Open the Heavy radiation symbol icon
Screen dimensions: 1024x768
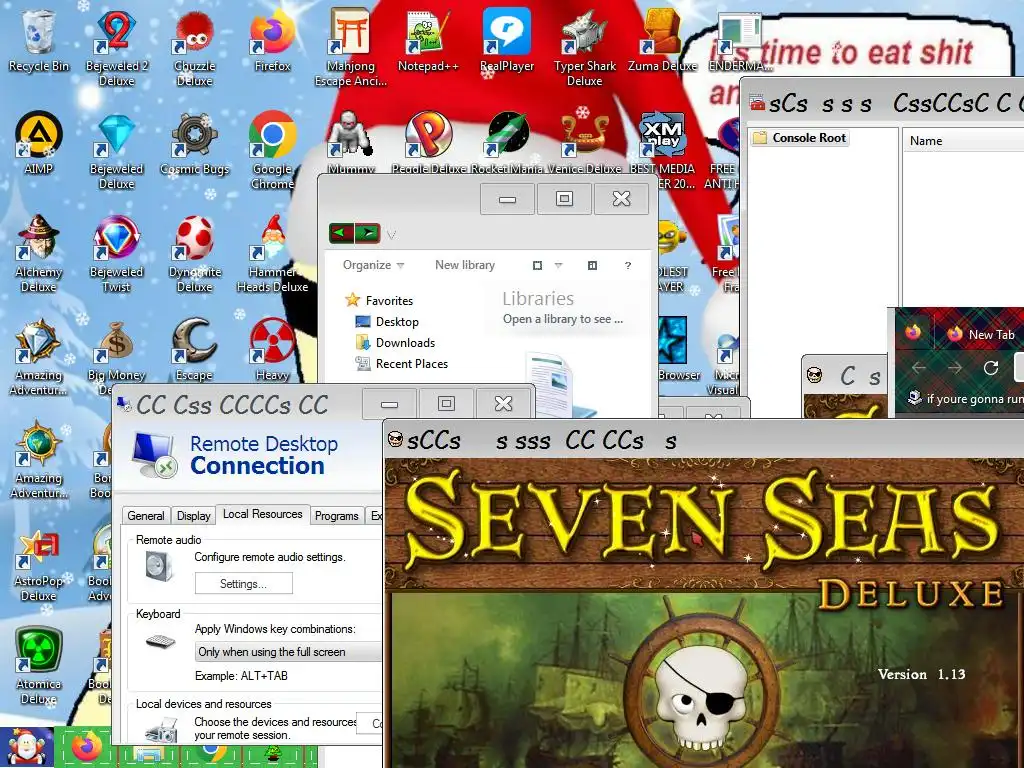coord(272,350)
